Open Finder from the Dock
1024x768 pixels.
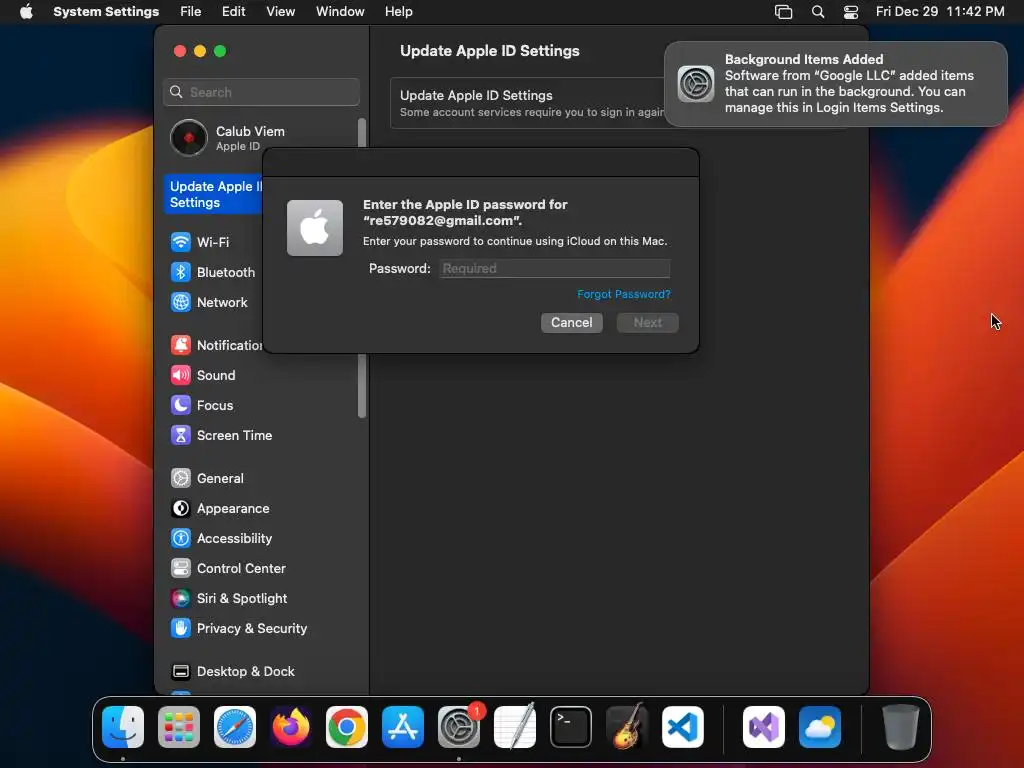pos(123,727)
